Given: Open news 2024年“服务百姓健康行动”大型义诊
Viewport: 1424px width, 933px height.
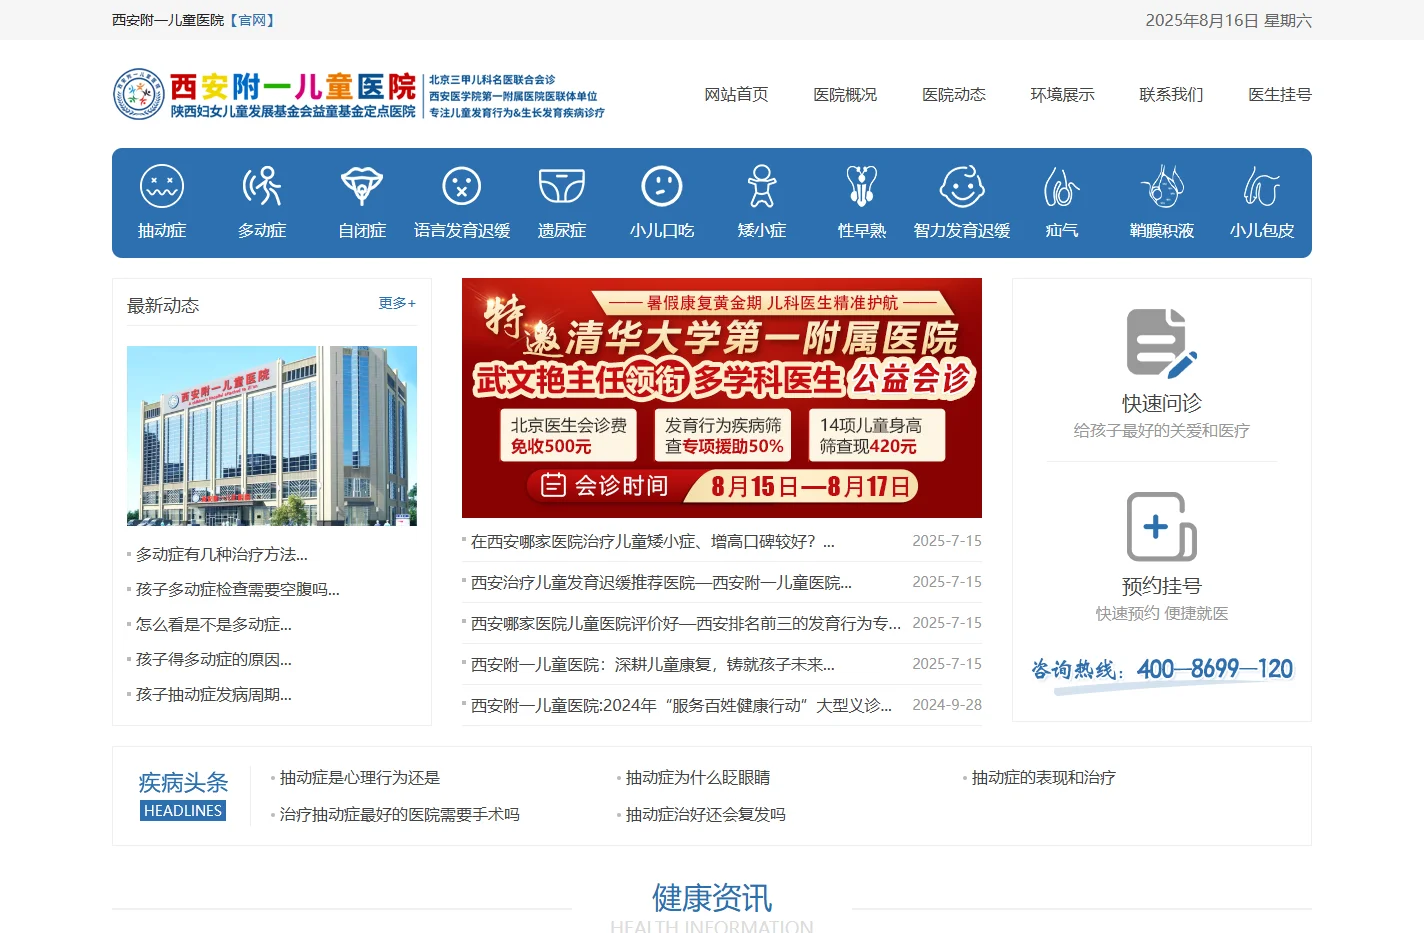Looking at the screenshot, I should click(x=681, y=705).
